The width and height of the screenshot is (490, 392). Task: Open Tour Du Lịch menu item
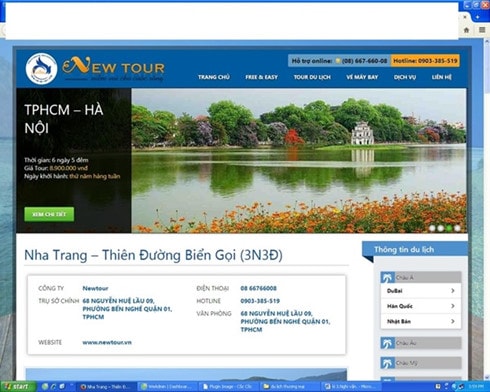coord(312,77)
